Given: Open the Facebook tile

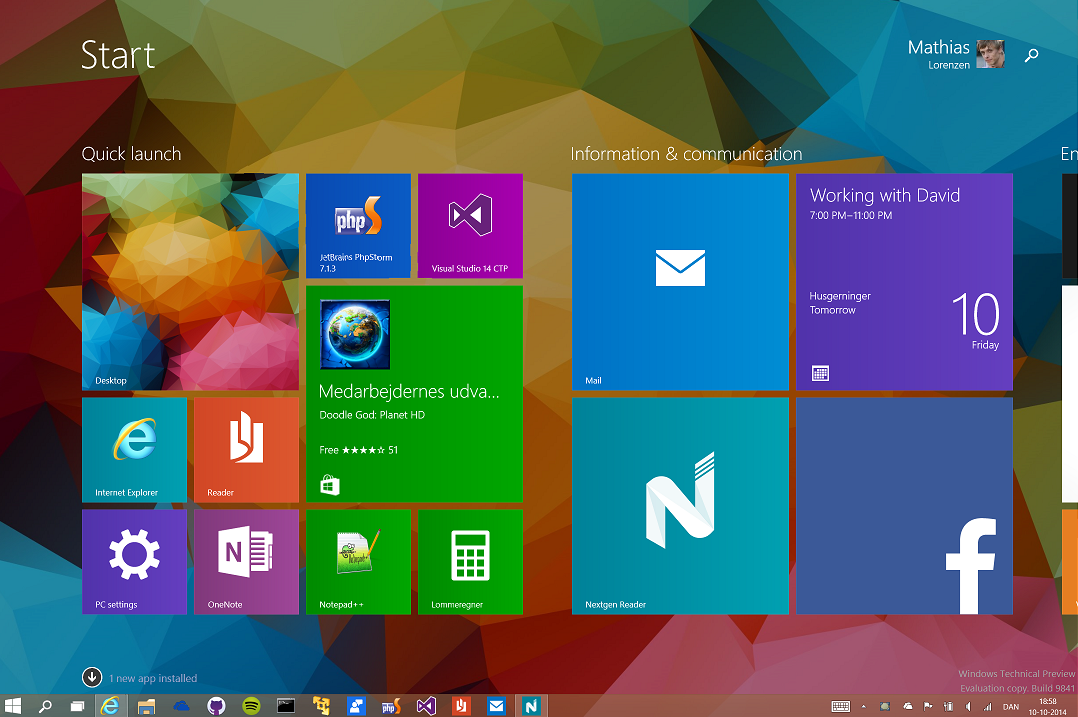Looking at the screenshot, I should point(903,505).
